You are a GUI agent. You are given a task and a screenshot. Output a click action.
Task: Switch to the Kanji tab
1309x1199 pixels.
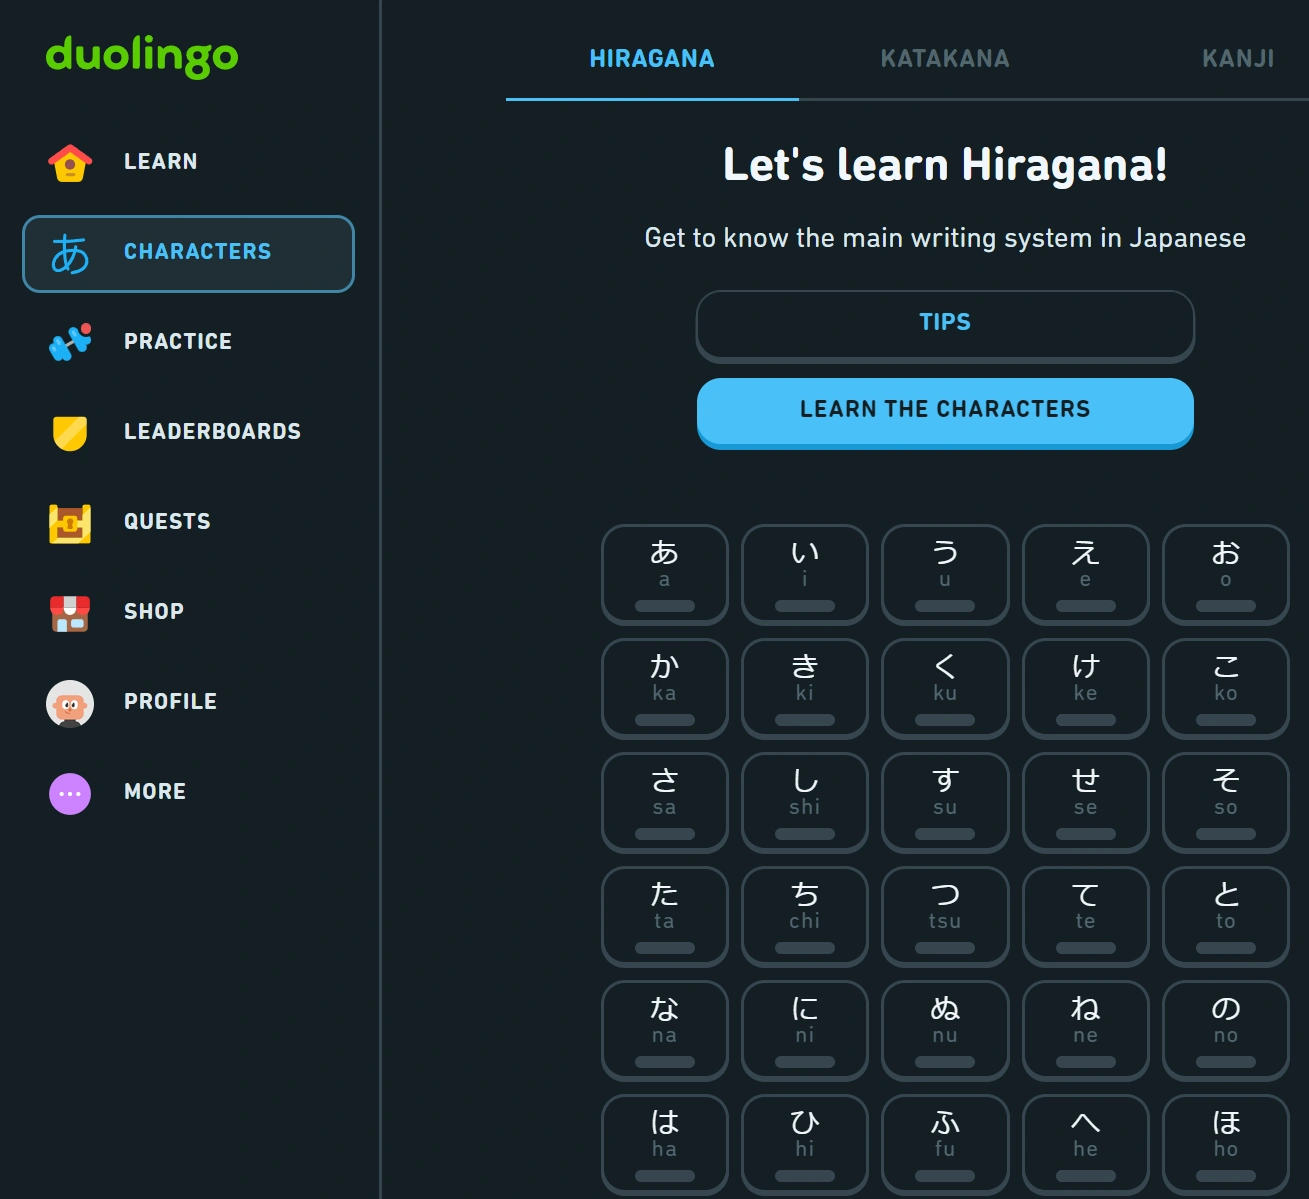1238,58
